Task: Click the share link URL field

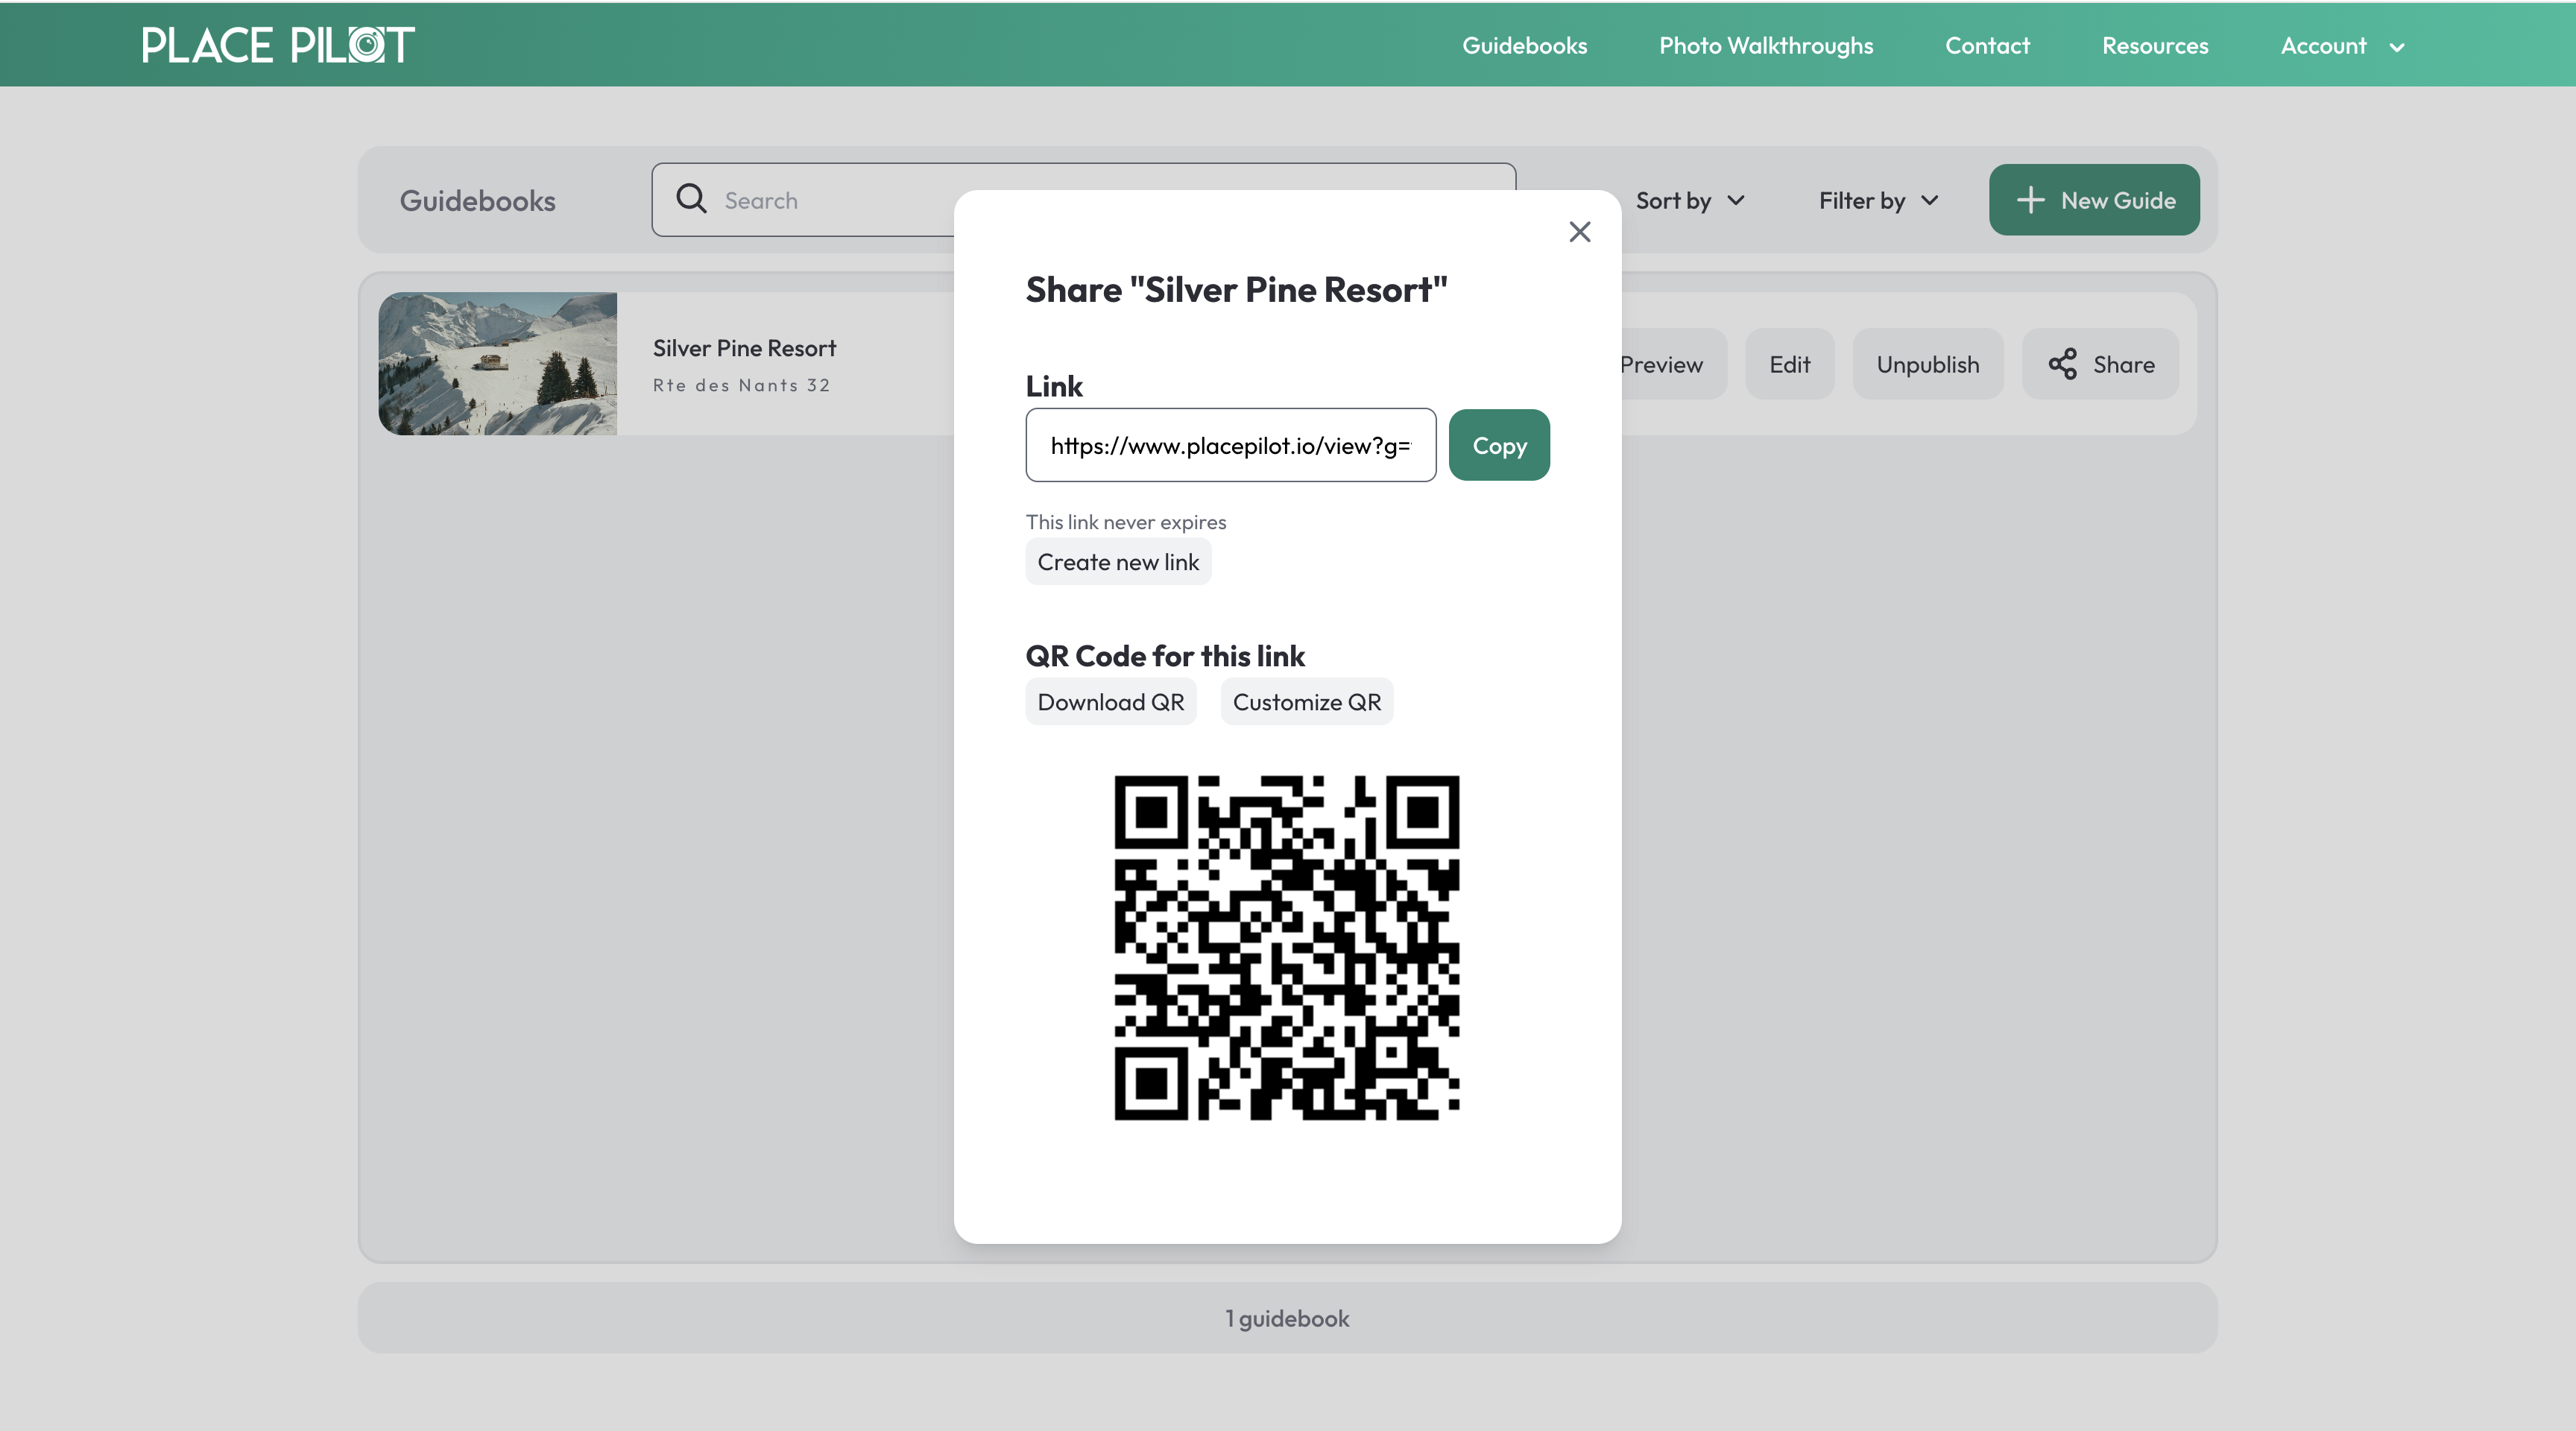Action: click(x=1230, y=445)
